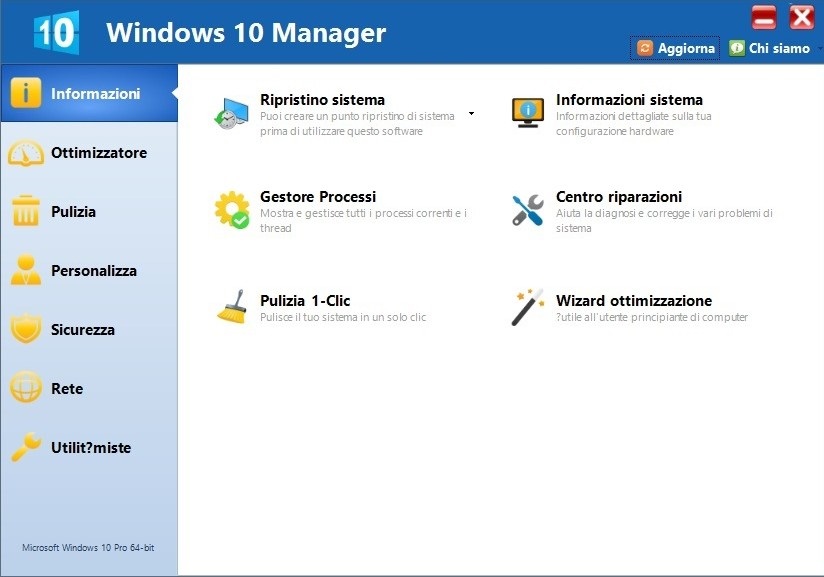Screen dimensions: 824x577
Task: Click description 'Pulisce il tuo sistema in un solo clic'
Action: [343, 317]
